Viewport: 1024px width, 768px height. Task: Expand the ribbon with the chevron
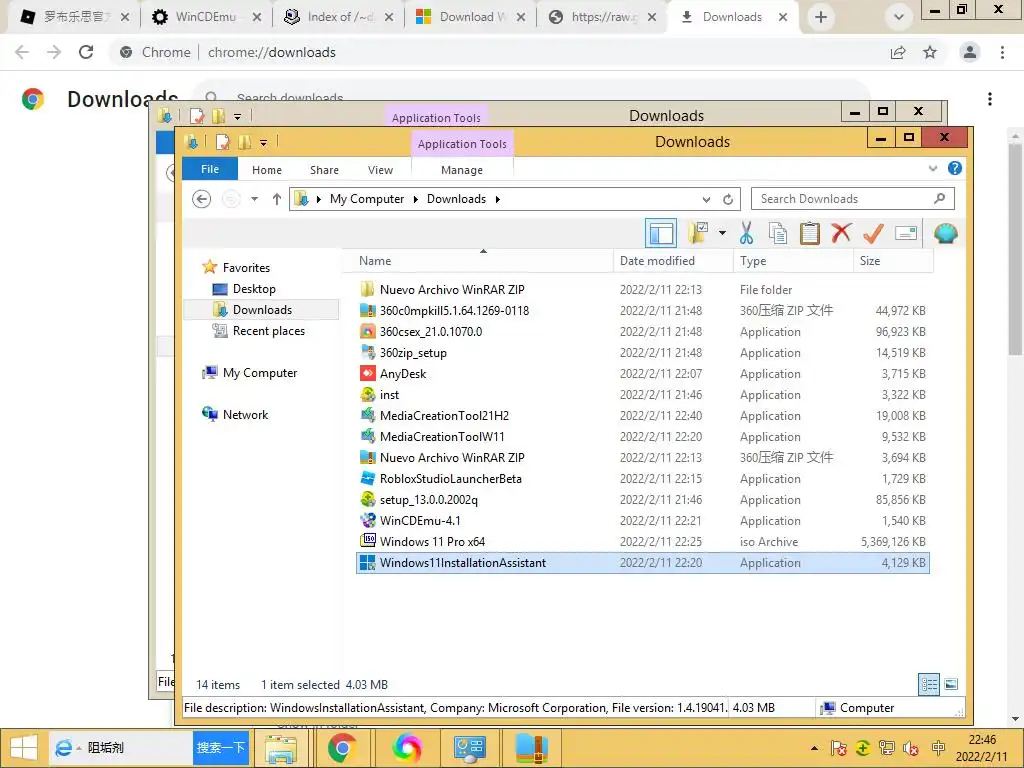pyautogui.click(x=933, y=168)
